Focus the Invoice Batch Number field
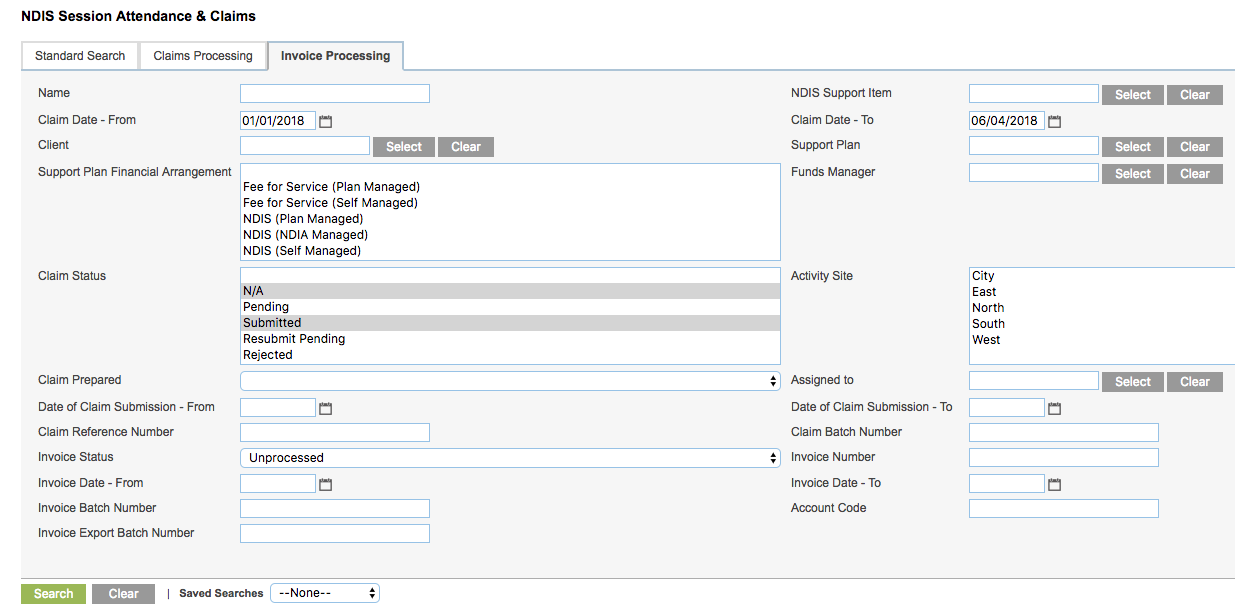Viewport: 1235px width, 615px height. pos(335,509)
